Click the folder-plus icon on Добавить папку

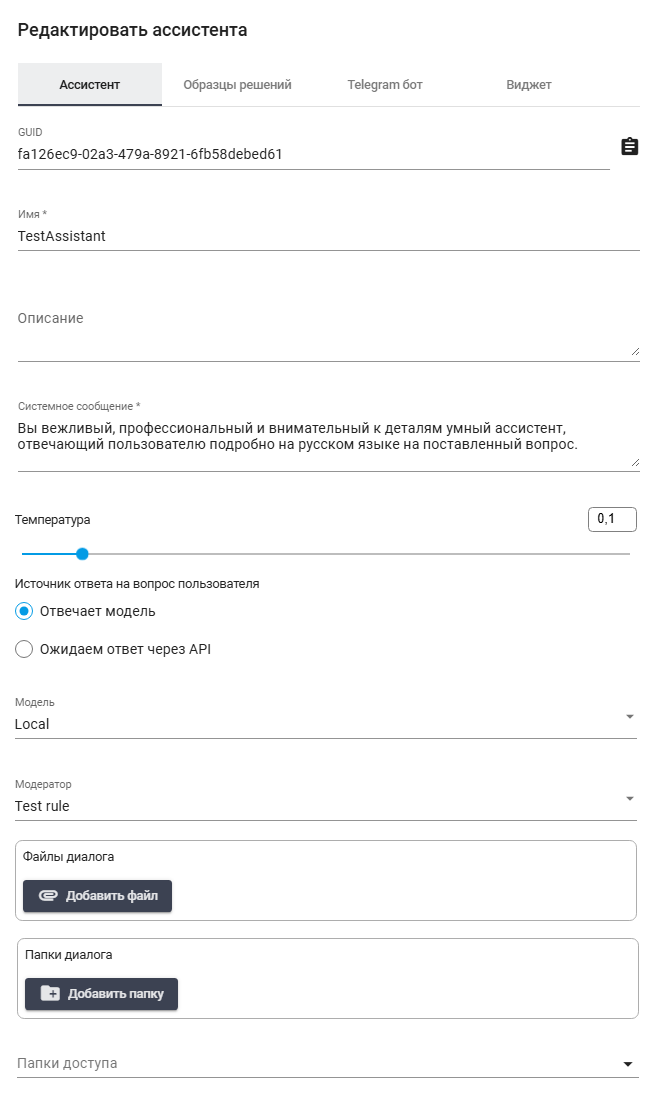click(x=50, y=994)
